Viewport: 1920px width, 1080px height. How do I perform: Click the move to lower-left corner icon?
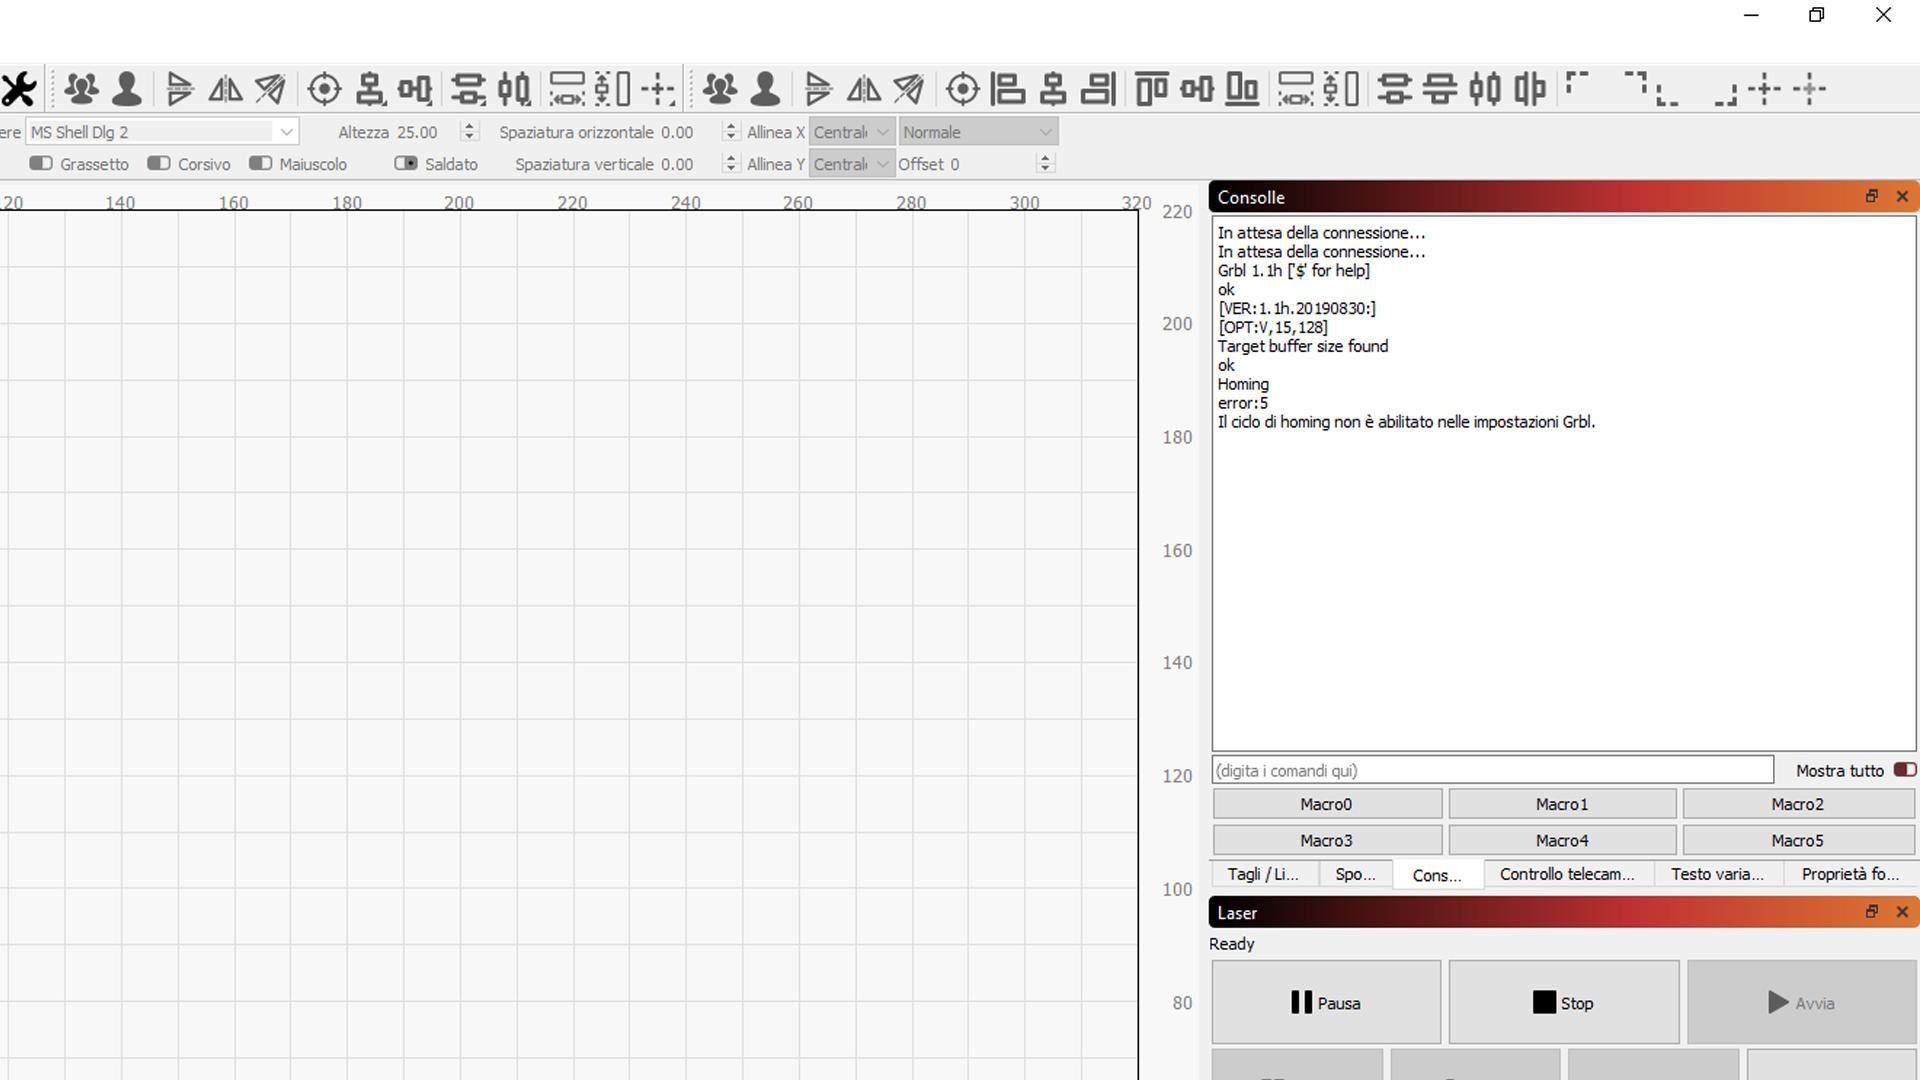tap(1665, 96)
